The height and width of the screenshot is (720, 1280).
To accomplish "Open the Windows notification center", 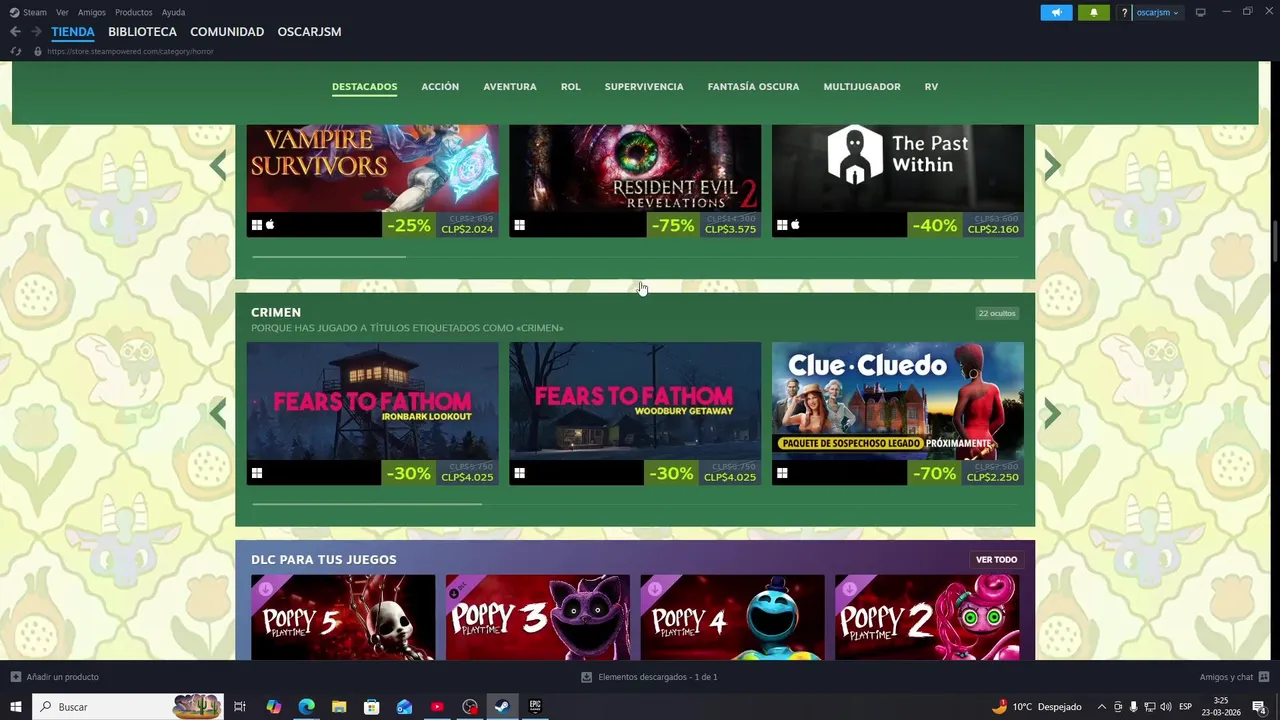I will pyautogui.click(x=1259, y=707).
